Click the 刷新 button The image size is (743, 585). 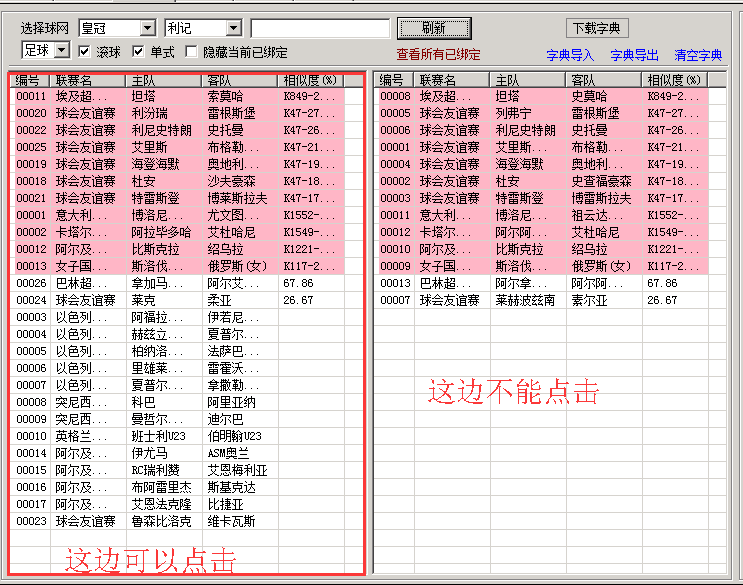(x=434, y=28)
